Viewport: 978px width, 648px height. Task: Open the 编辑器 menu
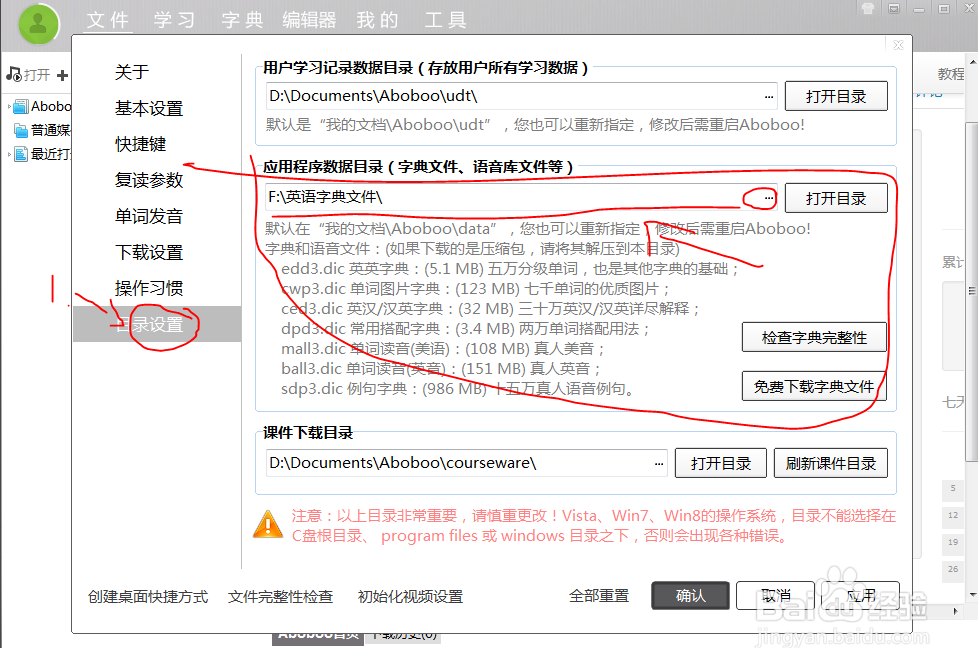tap(309, 20)
